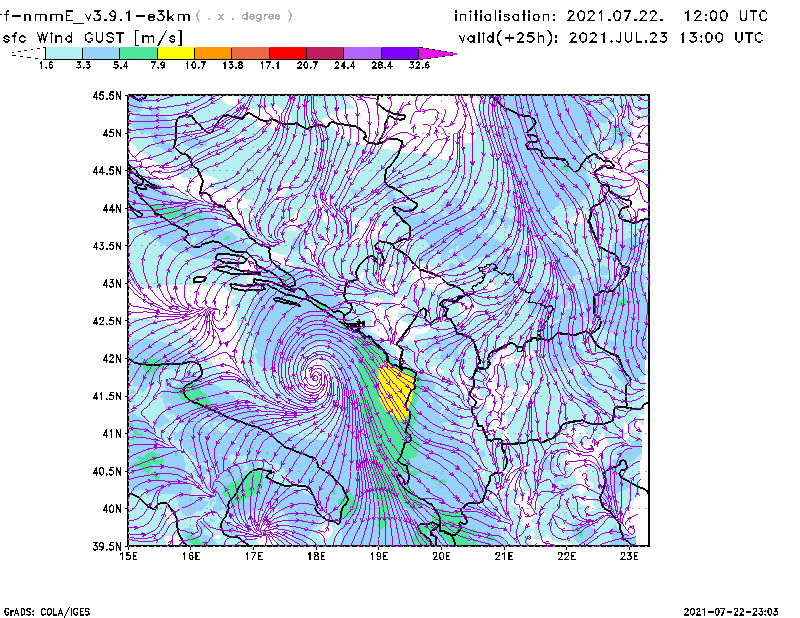Select the green legend swatch above 5.4
Screen dimensions: 800x618
[x=138, y=53]
